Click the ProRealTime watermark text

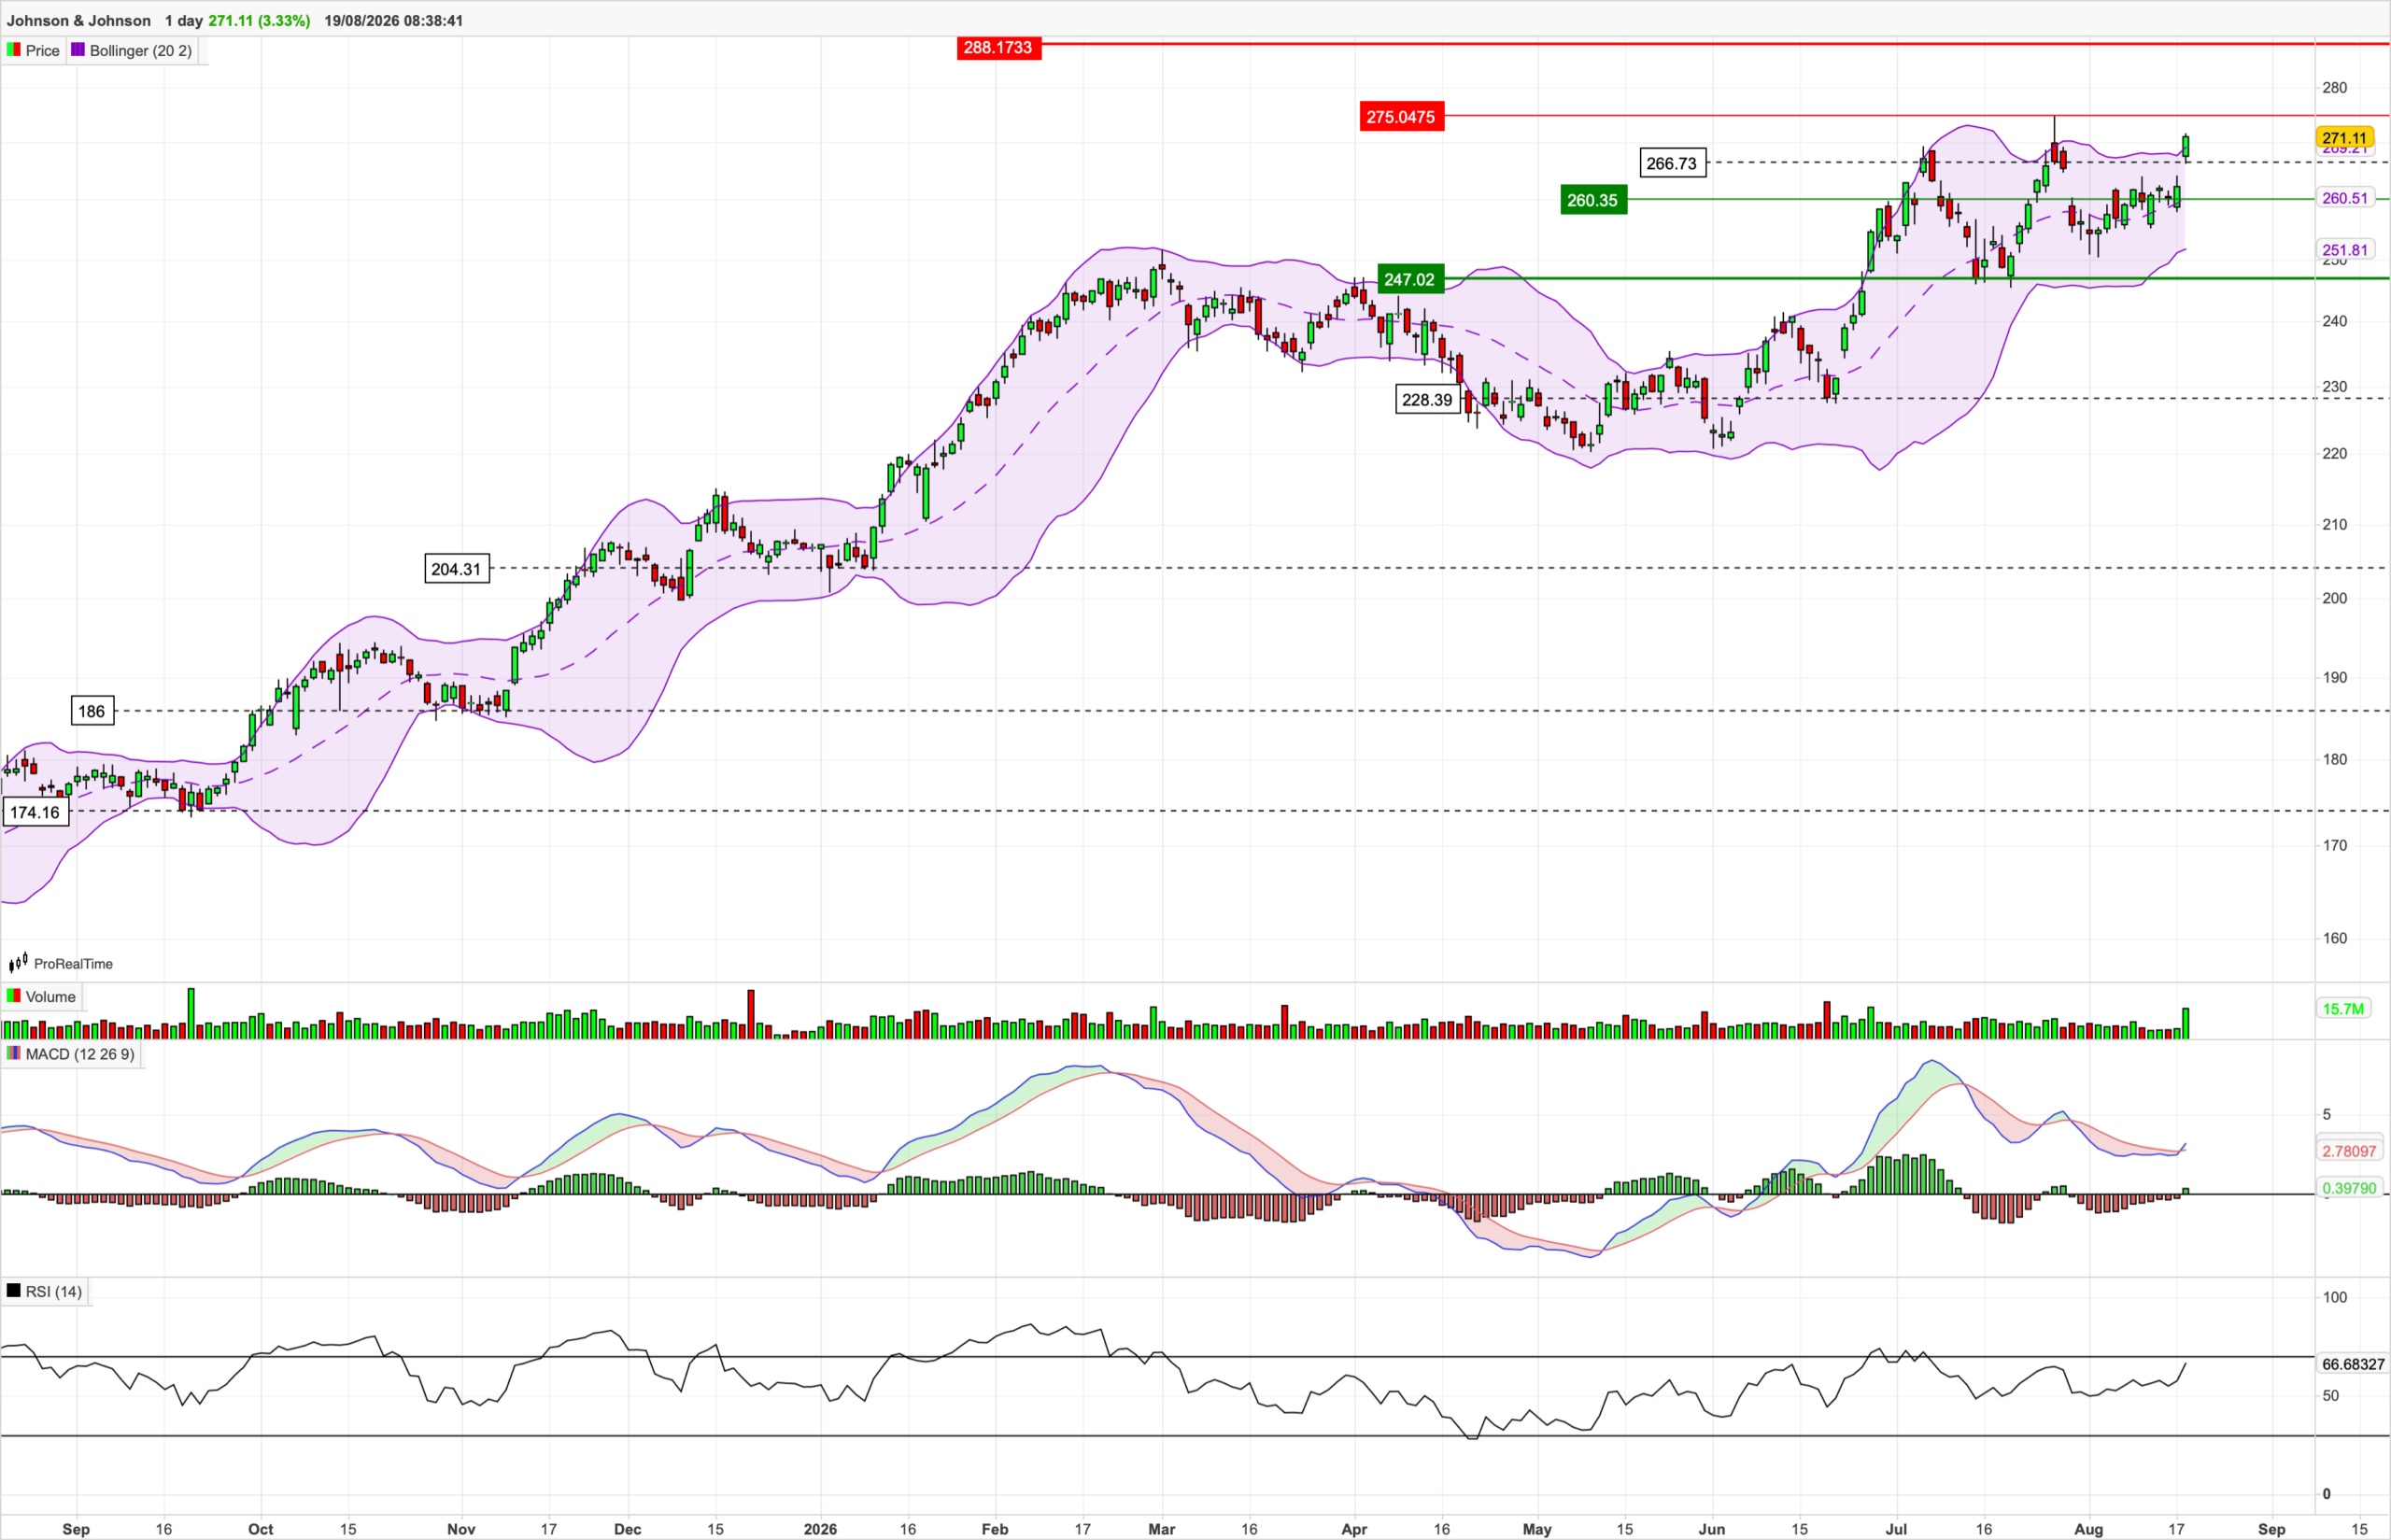[74, 964]
